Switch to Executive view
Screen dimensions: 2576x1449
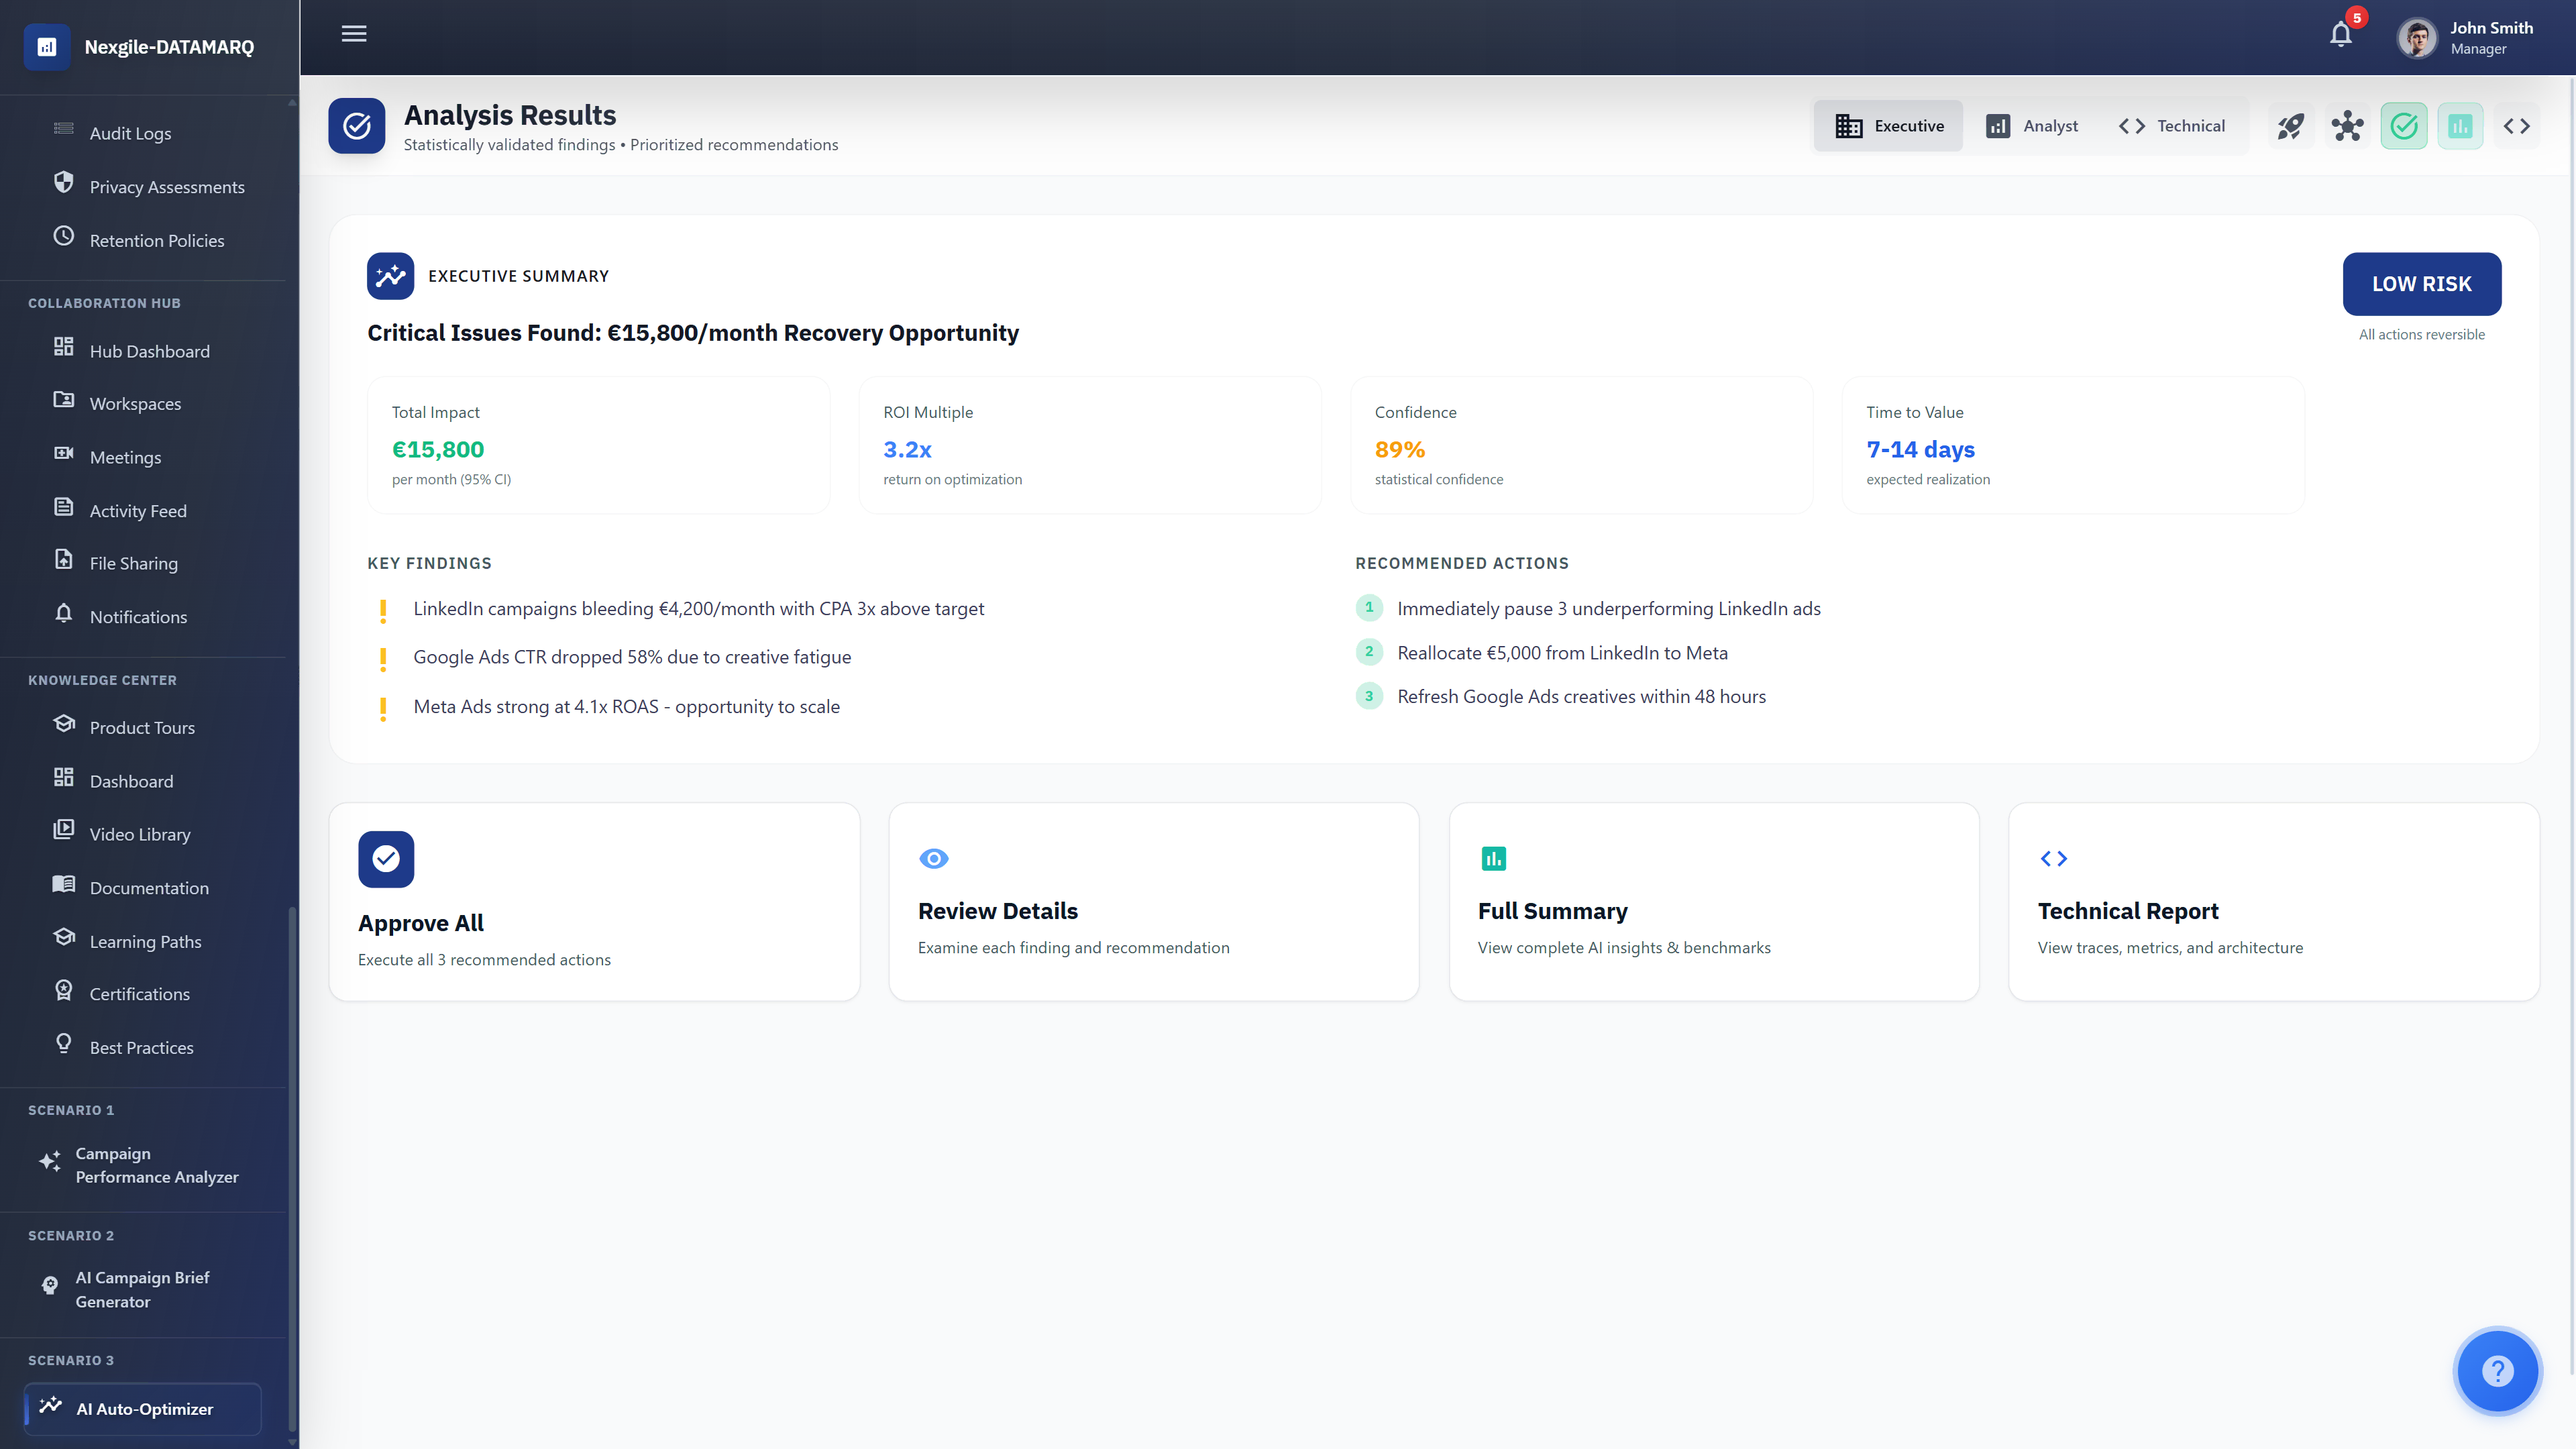(1889, 126)
